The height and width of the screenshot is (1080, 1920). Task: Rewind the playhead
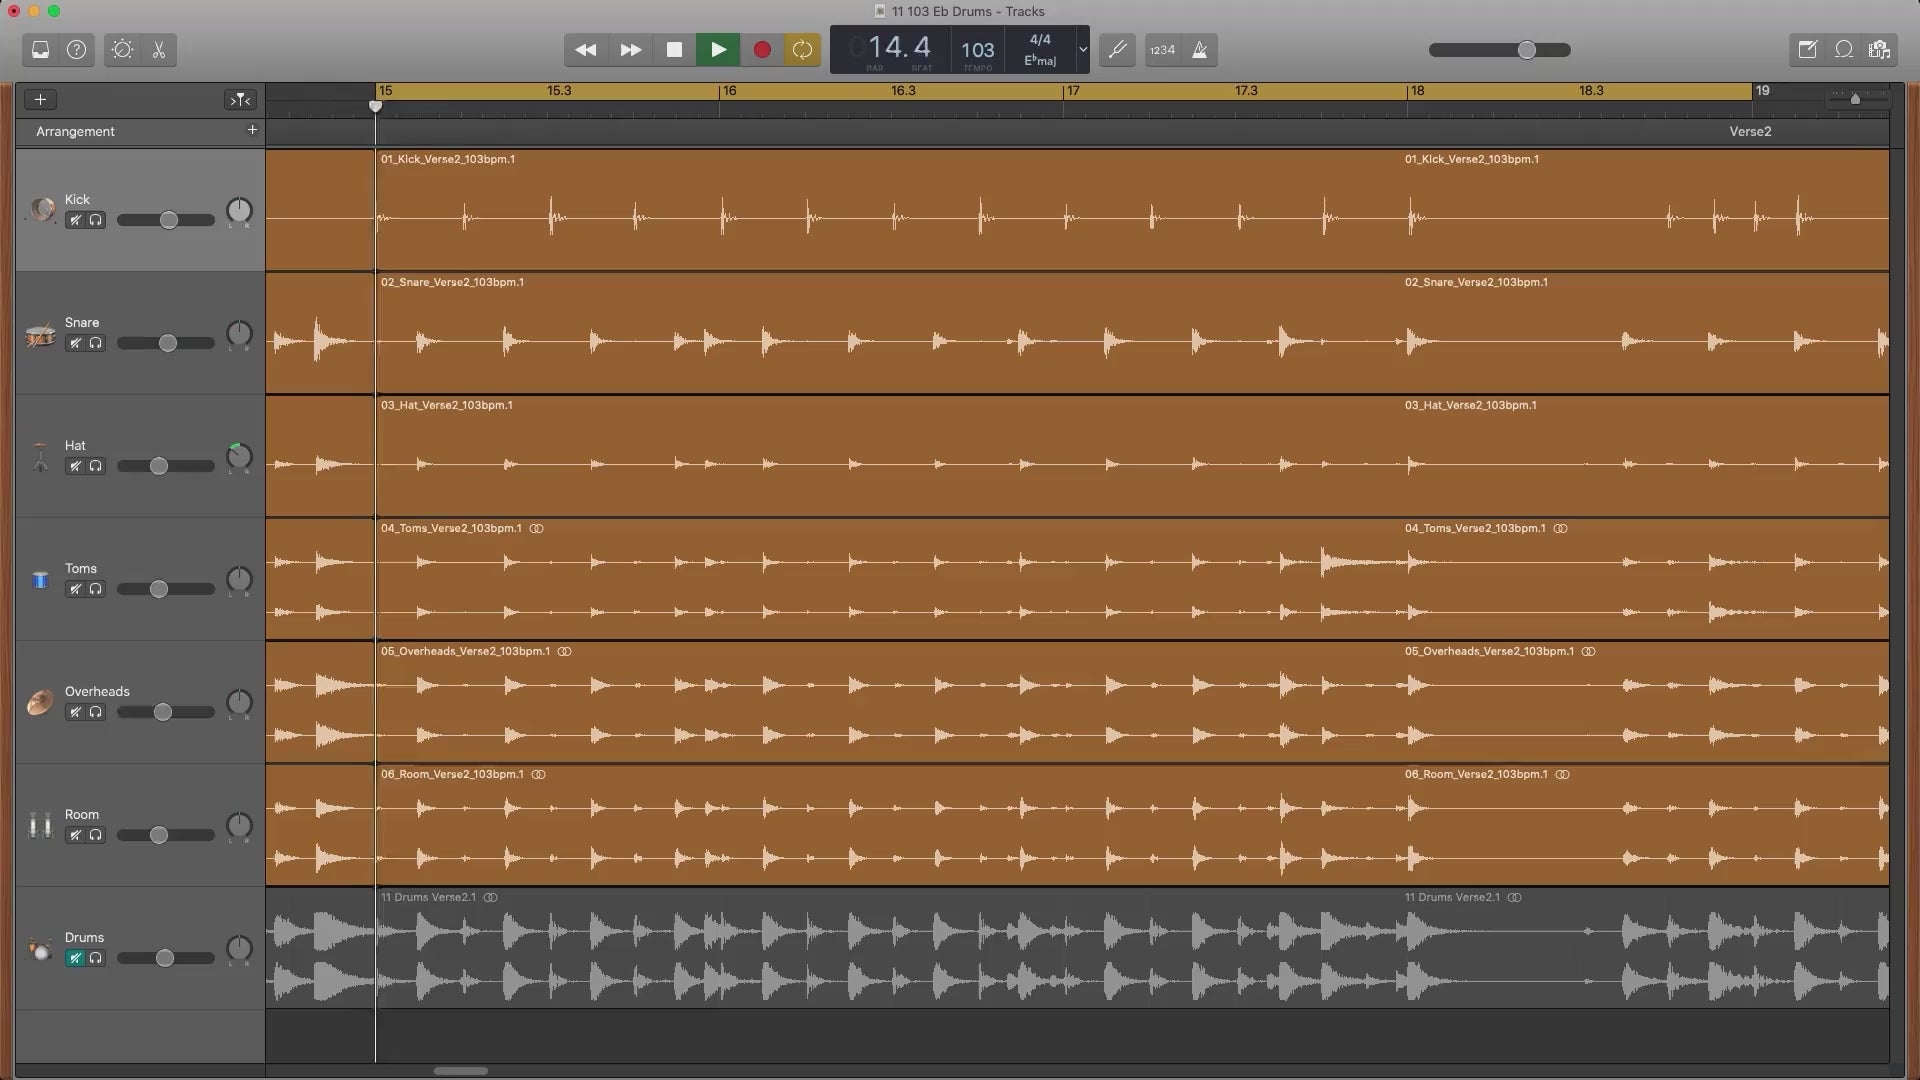pos(586,50)
